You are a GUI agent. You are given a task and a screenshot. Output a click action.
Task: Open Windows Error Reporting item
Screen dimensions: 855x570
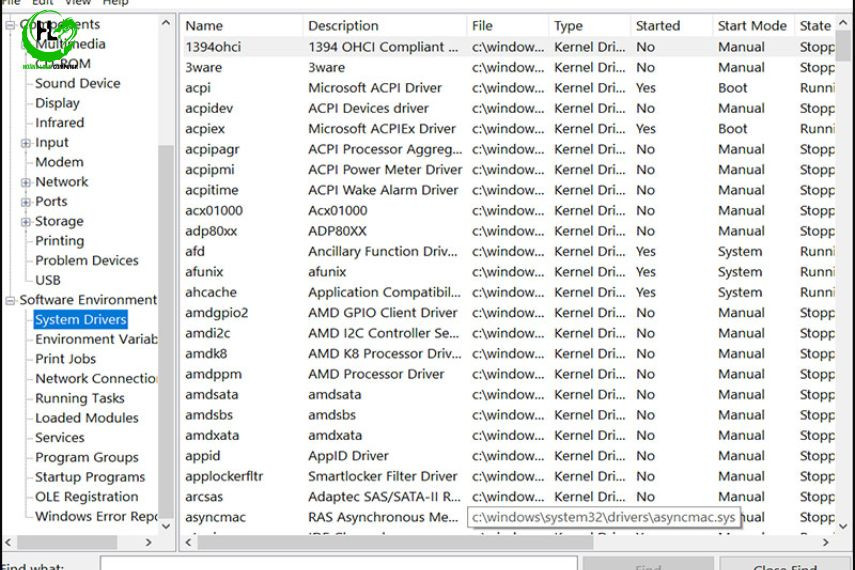(96, 516)
